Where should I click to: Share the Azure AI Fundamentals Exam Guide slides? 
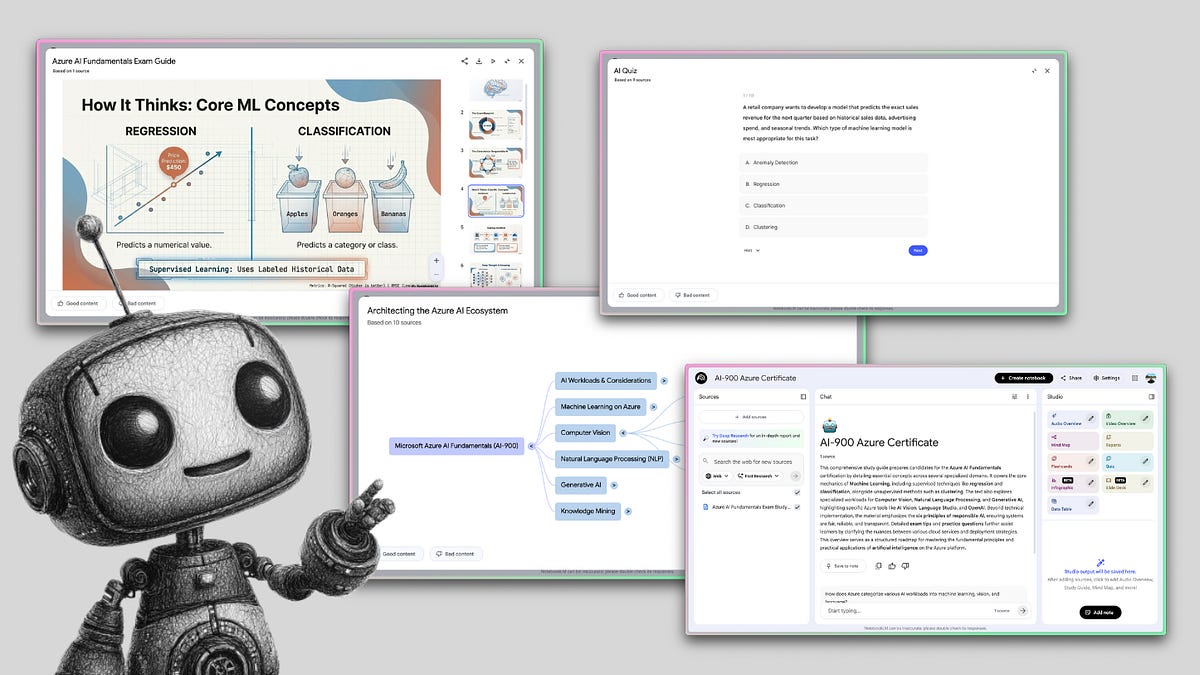[x=465, y=61]
